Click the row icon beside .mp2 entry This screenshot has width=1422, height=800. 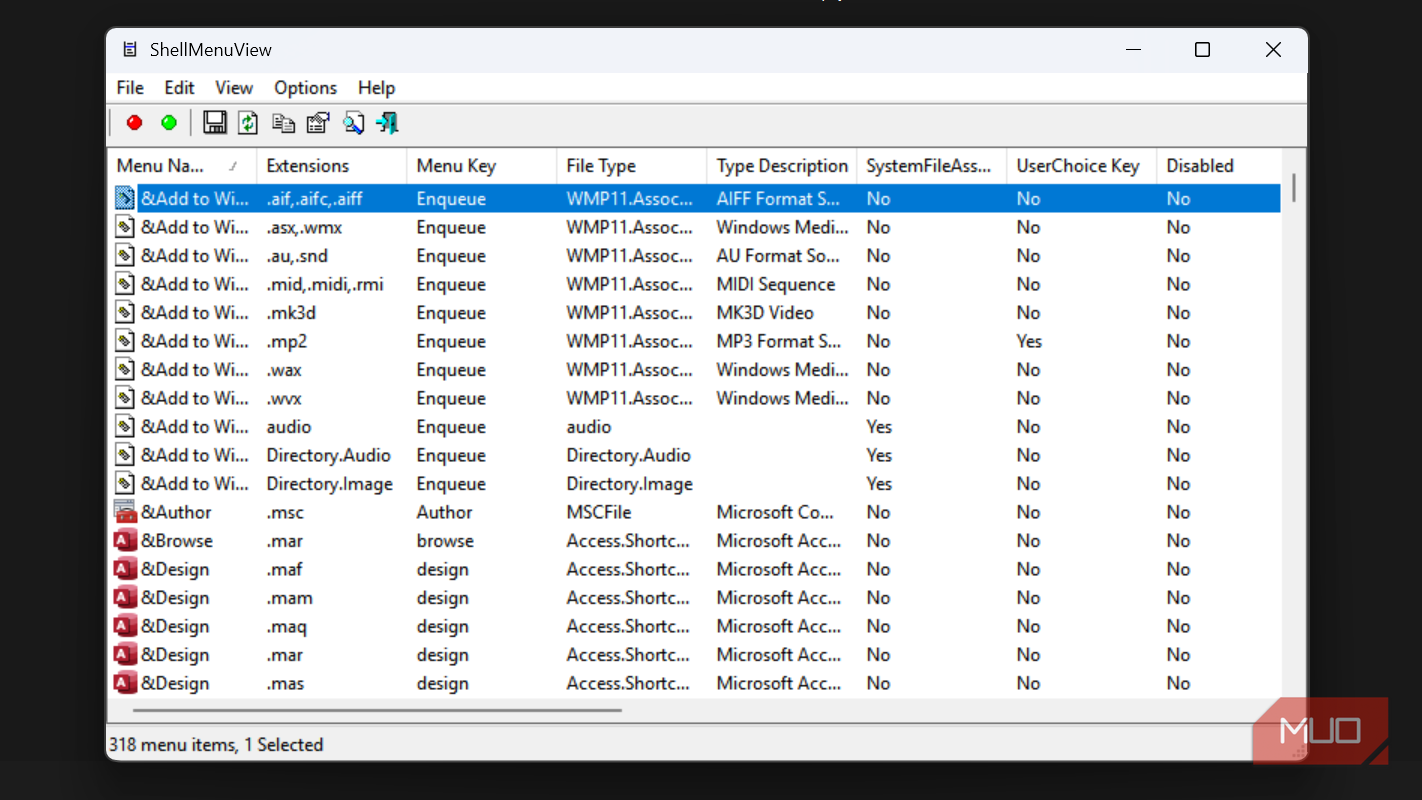click(125, 341)
